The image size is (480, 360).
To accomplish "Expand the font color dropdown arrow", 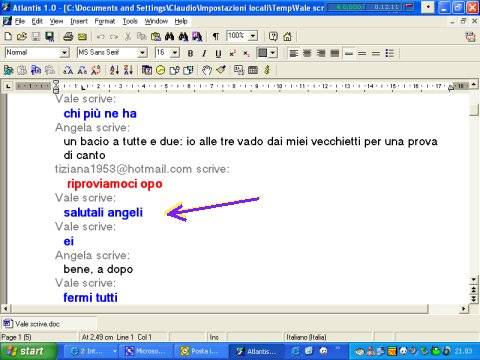I will (273, 53).
